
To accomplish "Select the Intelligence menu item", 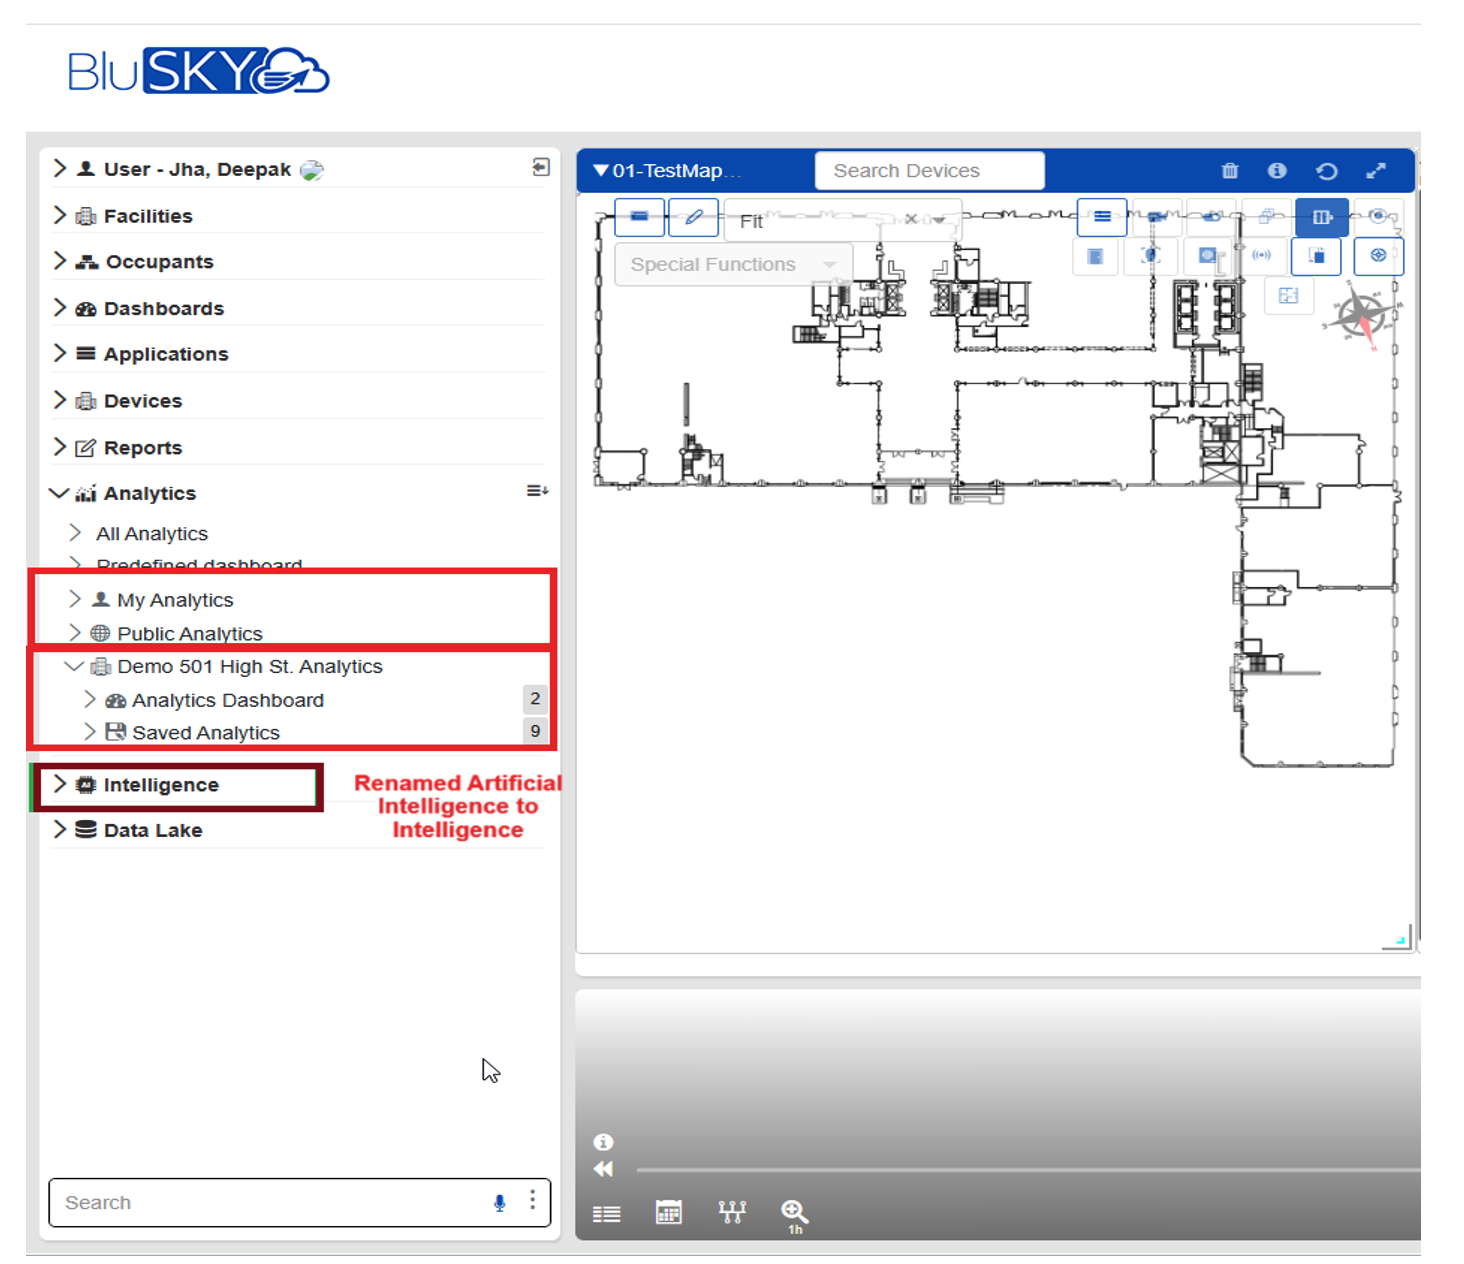I will click(161, 785).
